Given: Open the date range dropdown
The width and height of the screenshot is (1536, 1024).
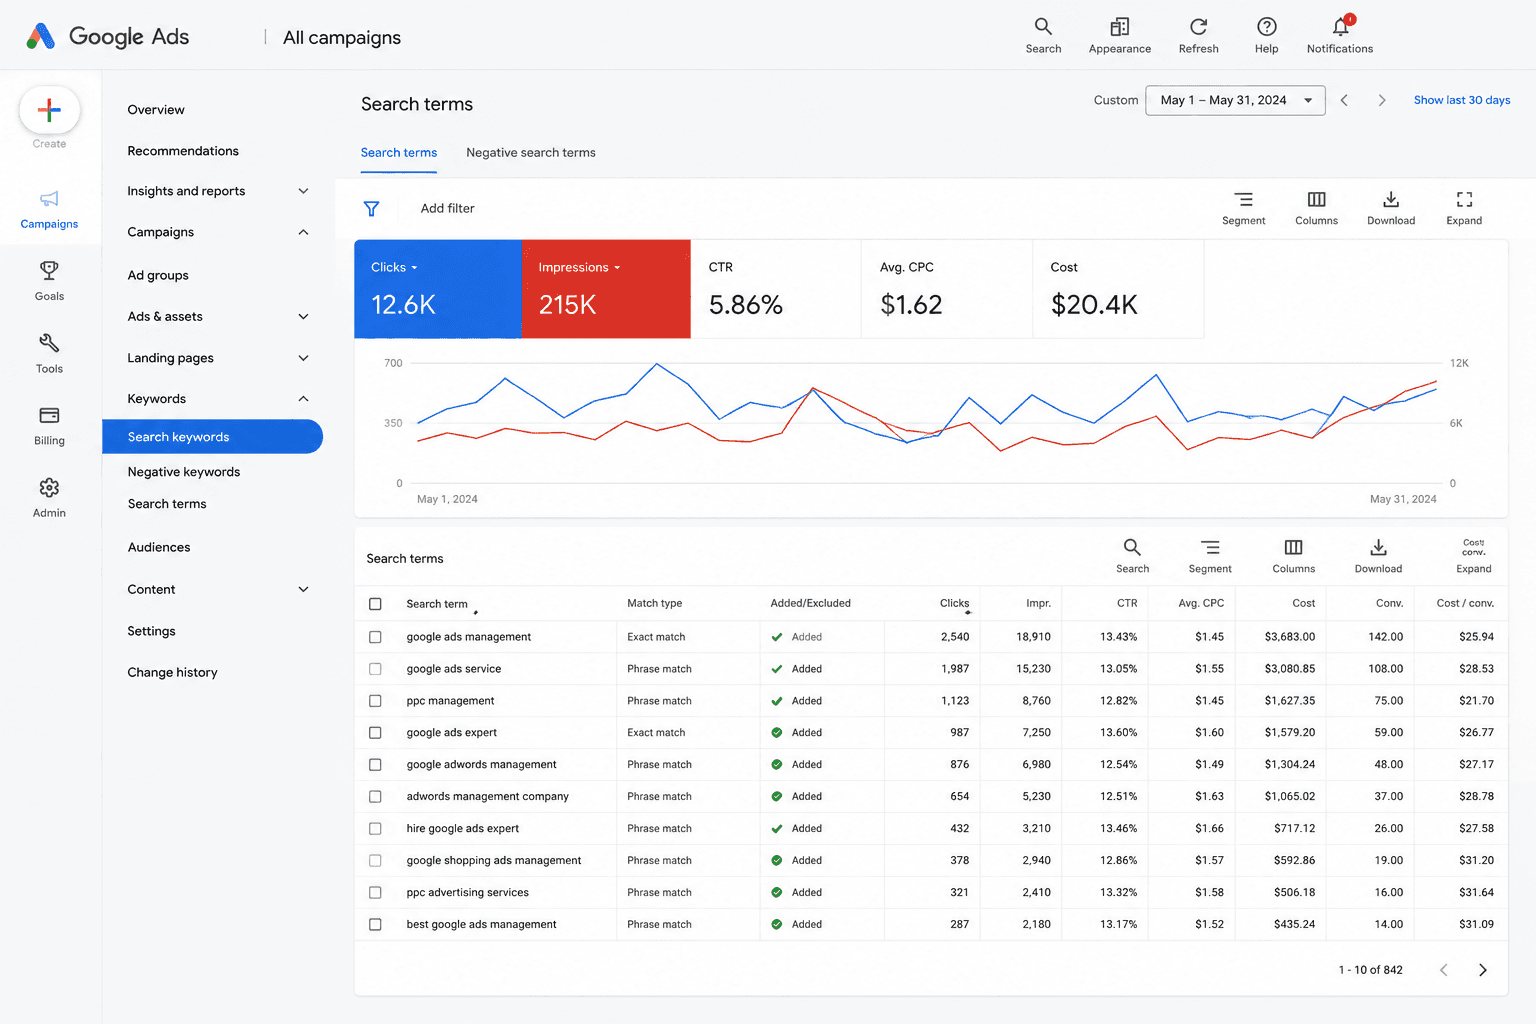Looking at the screenshot, I should pos(1235,100).
